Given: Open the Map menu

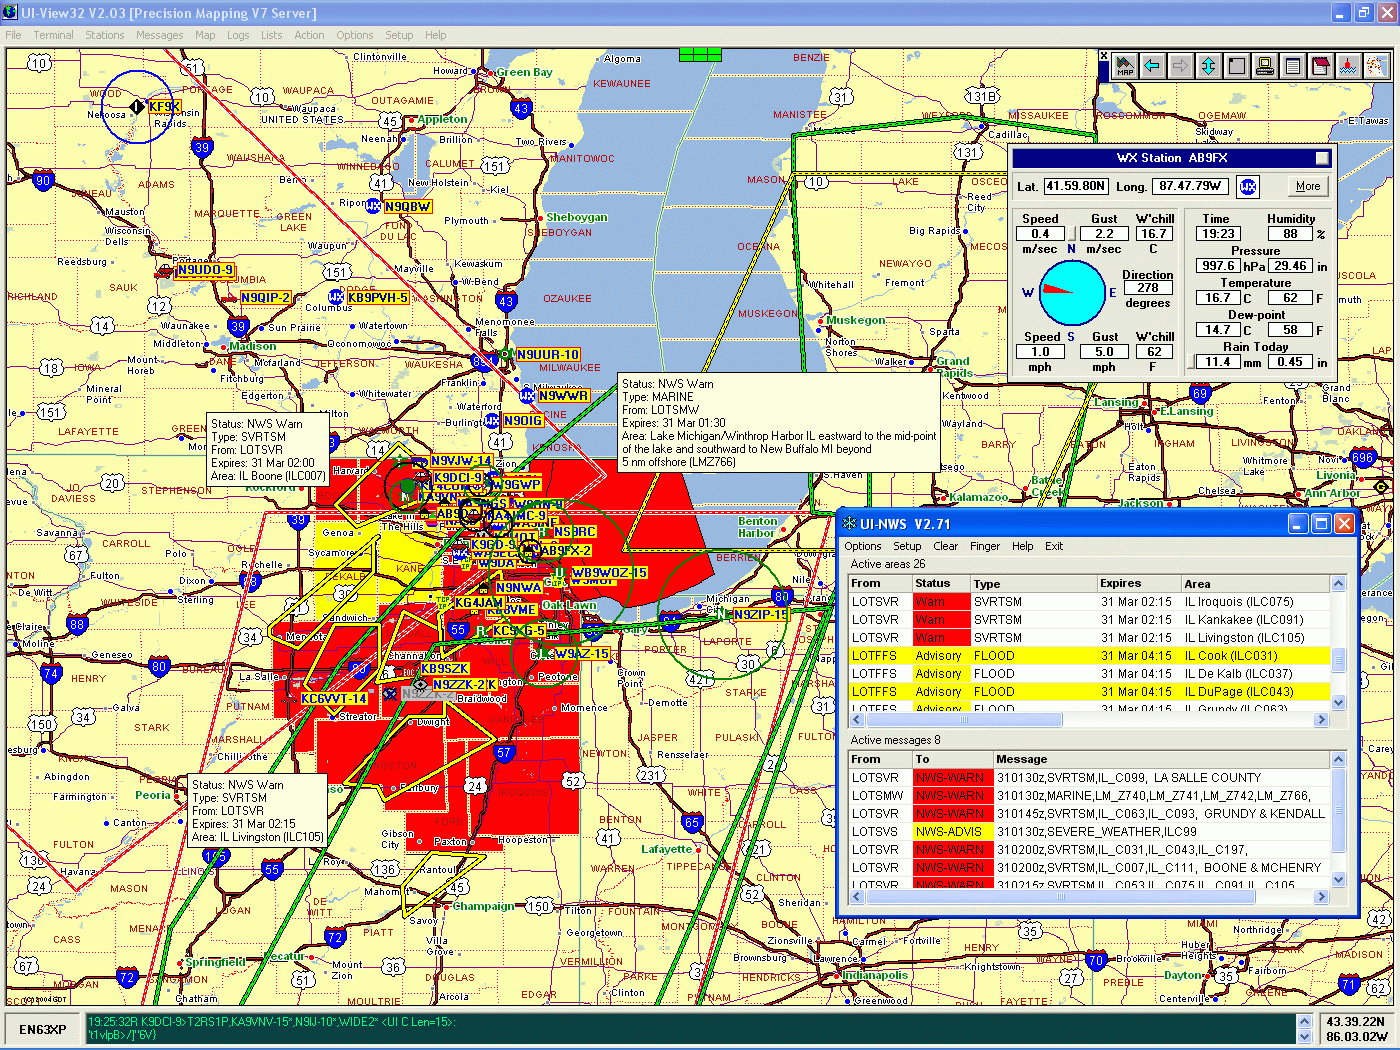Looking at the screenshot, I should (x=205, y=35).
